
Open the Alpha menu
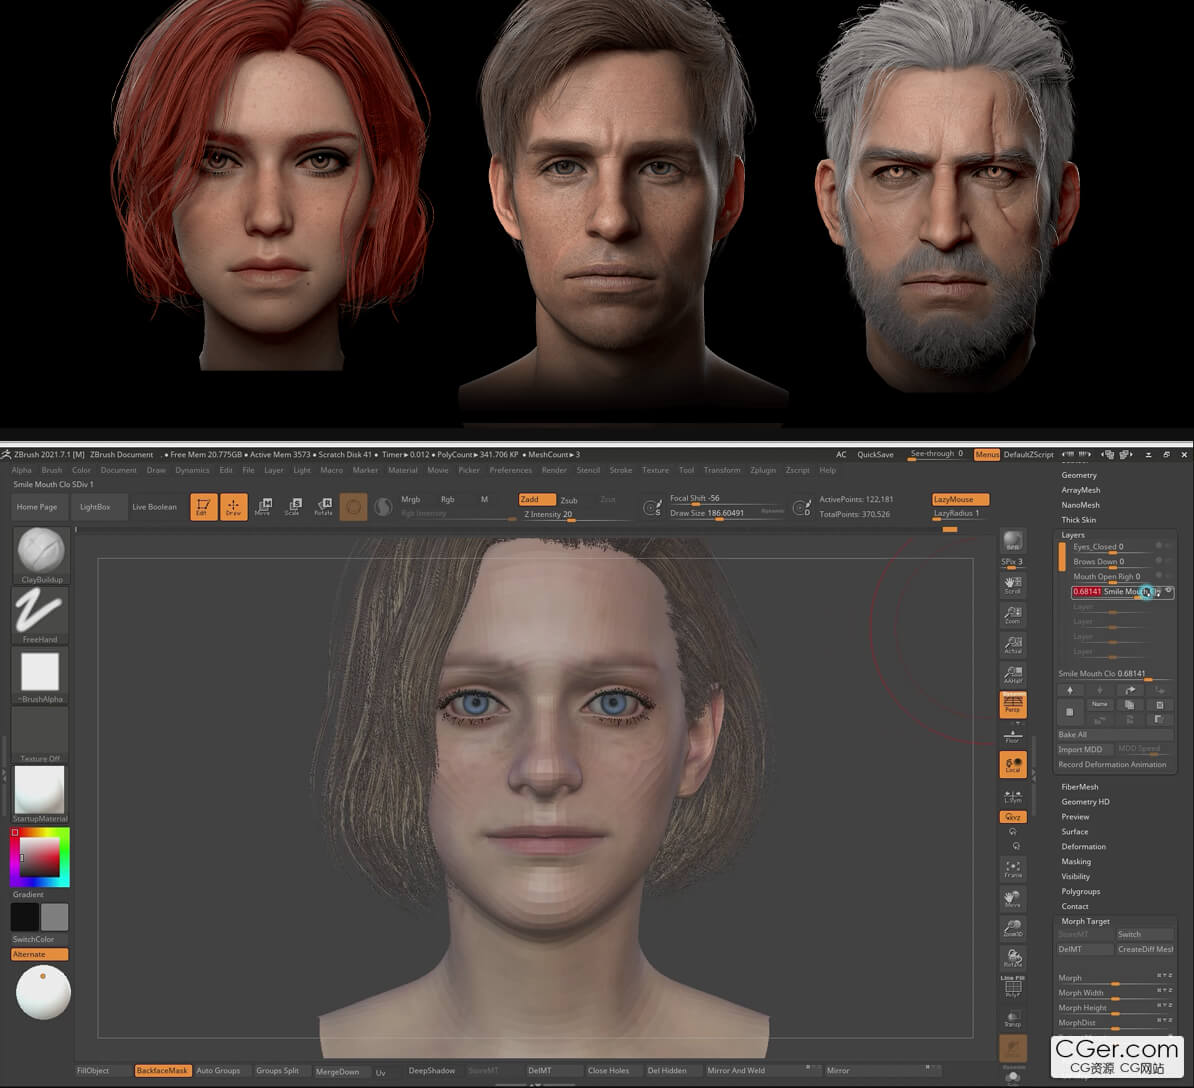[x=21, y=471]
